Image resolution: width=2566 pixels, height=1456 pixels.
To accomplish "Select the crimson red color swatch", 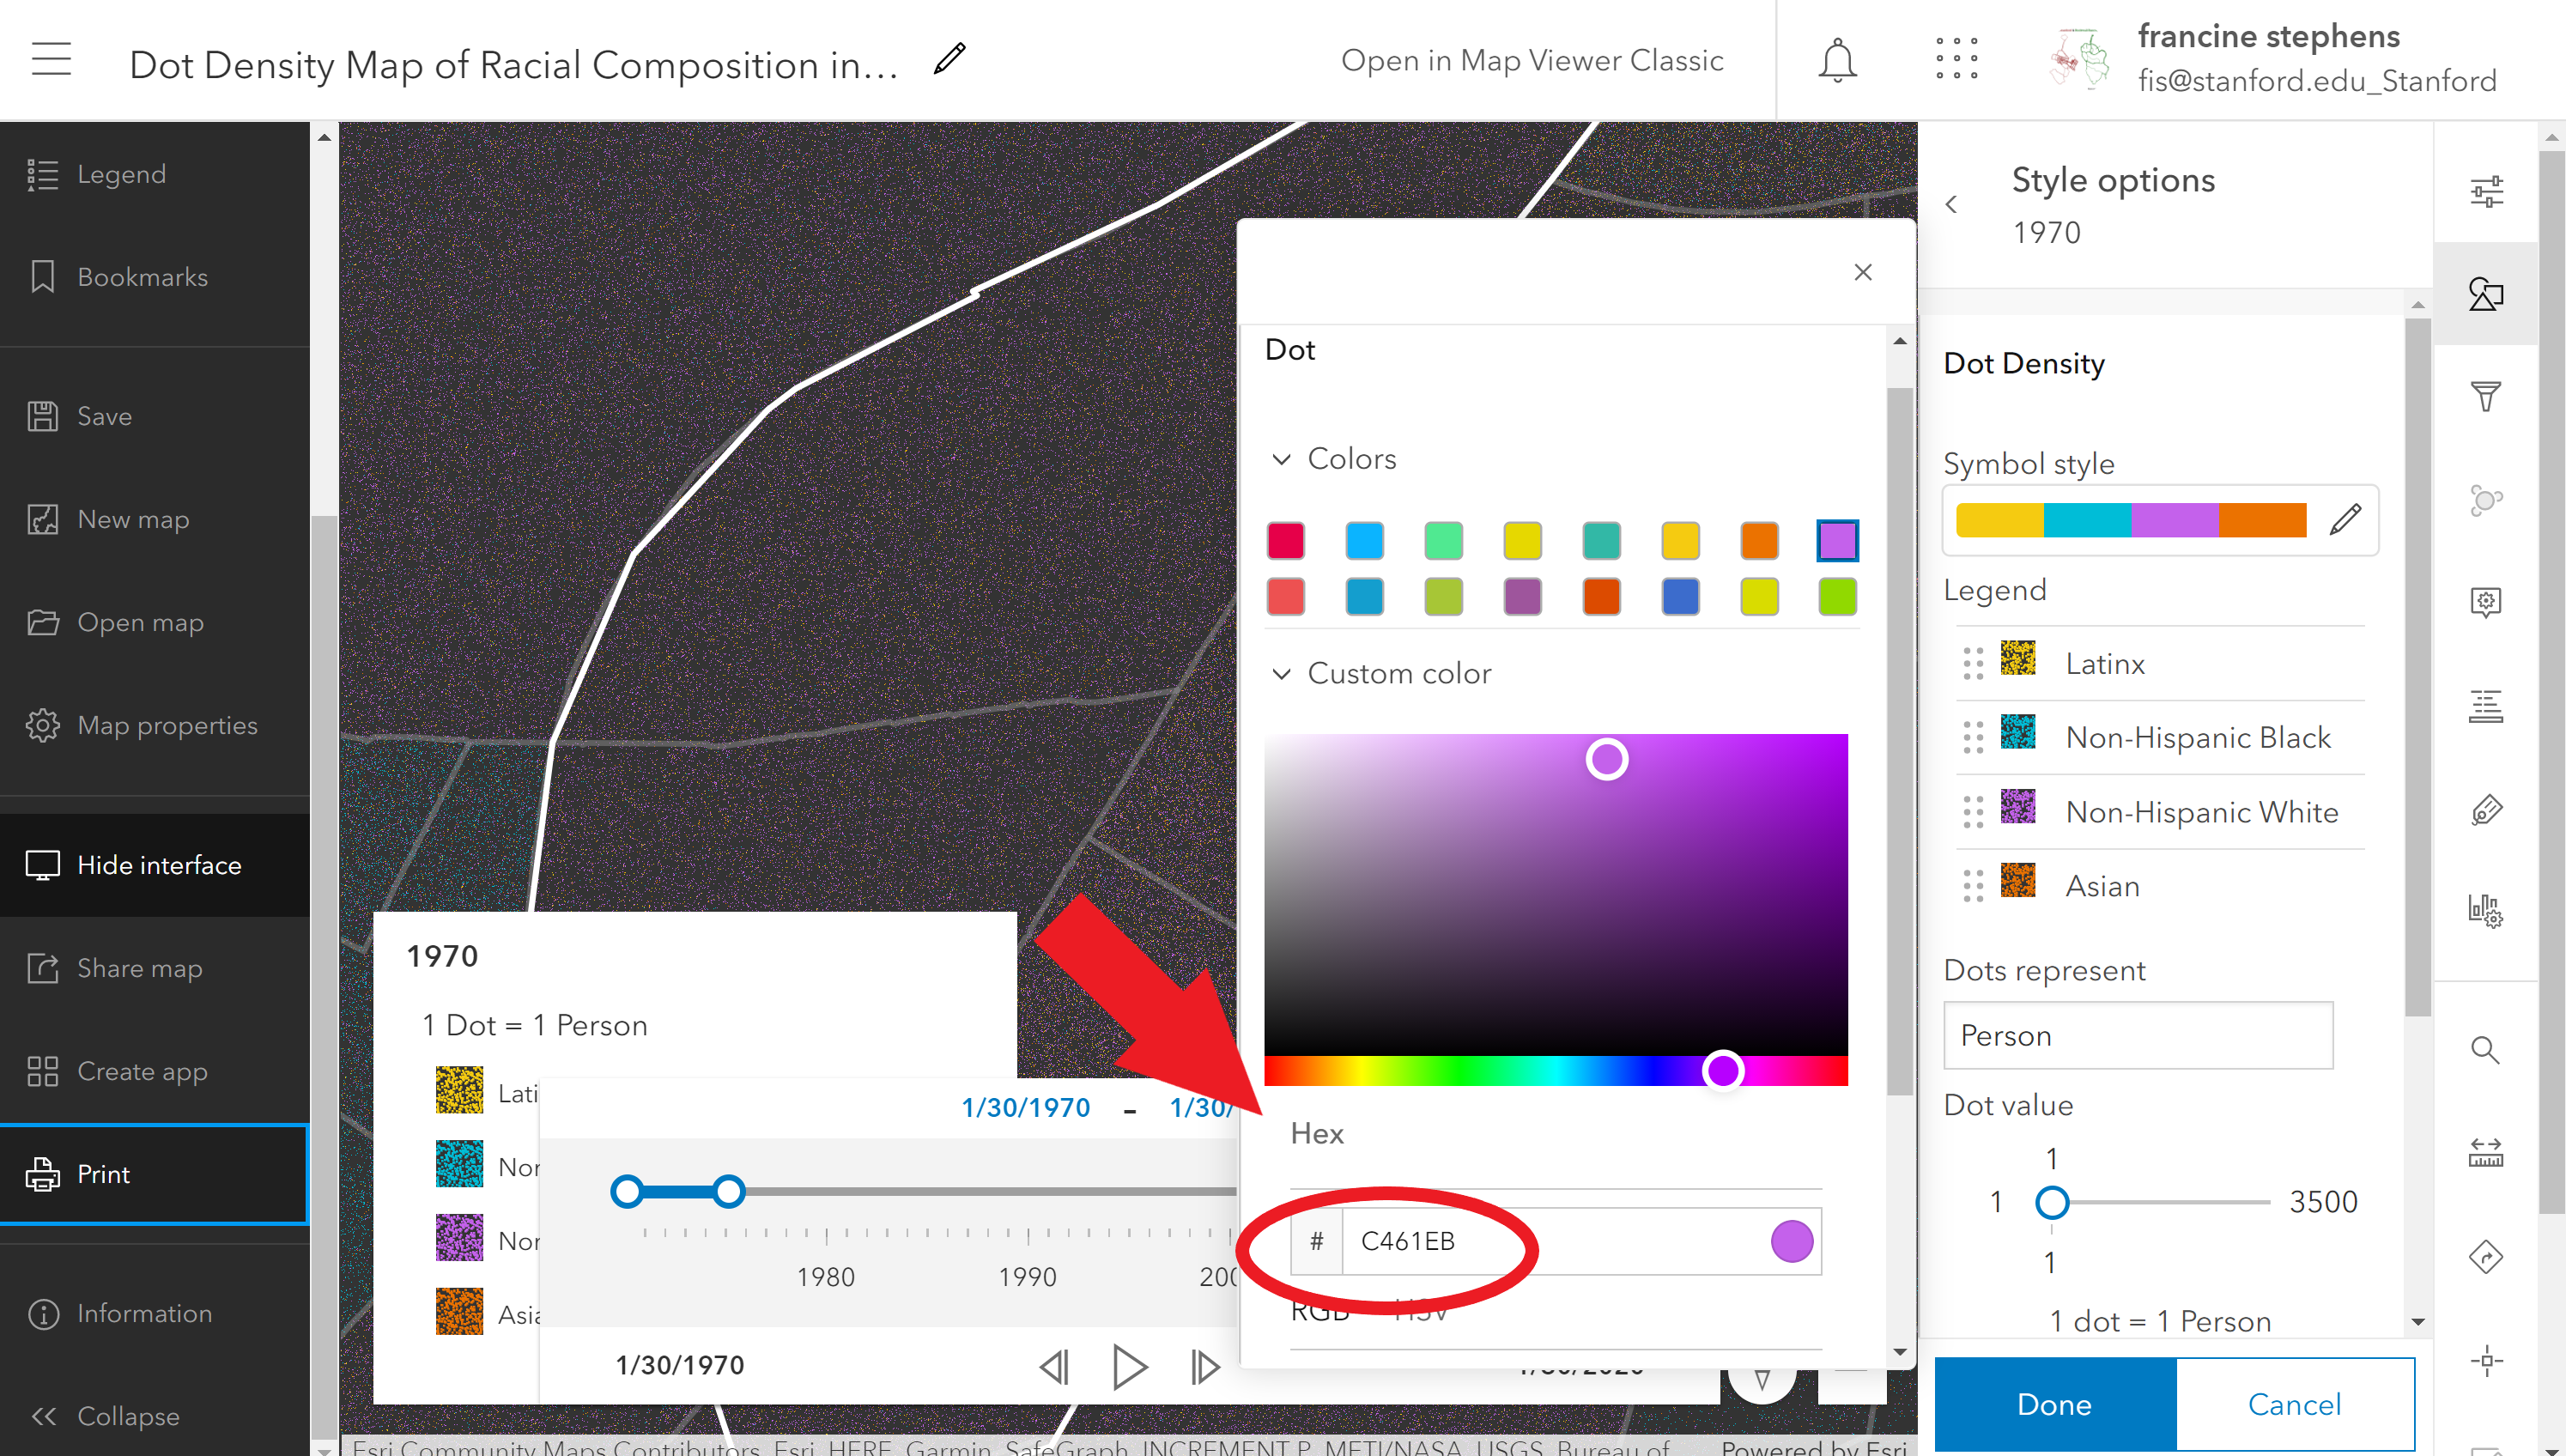I will 1285,541.
